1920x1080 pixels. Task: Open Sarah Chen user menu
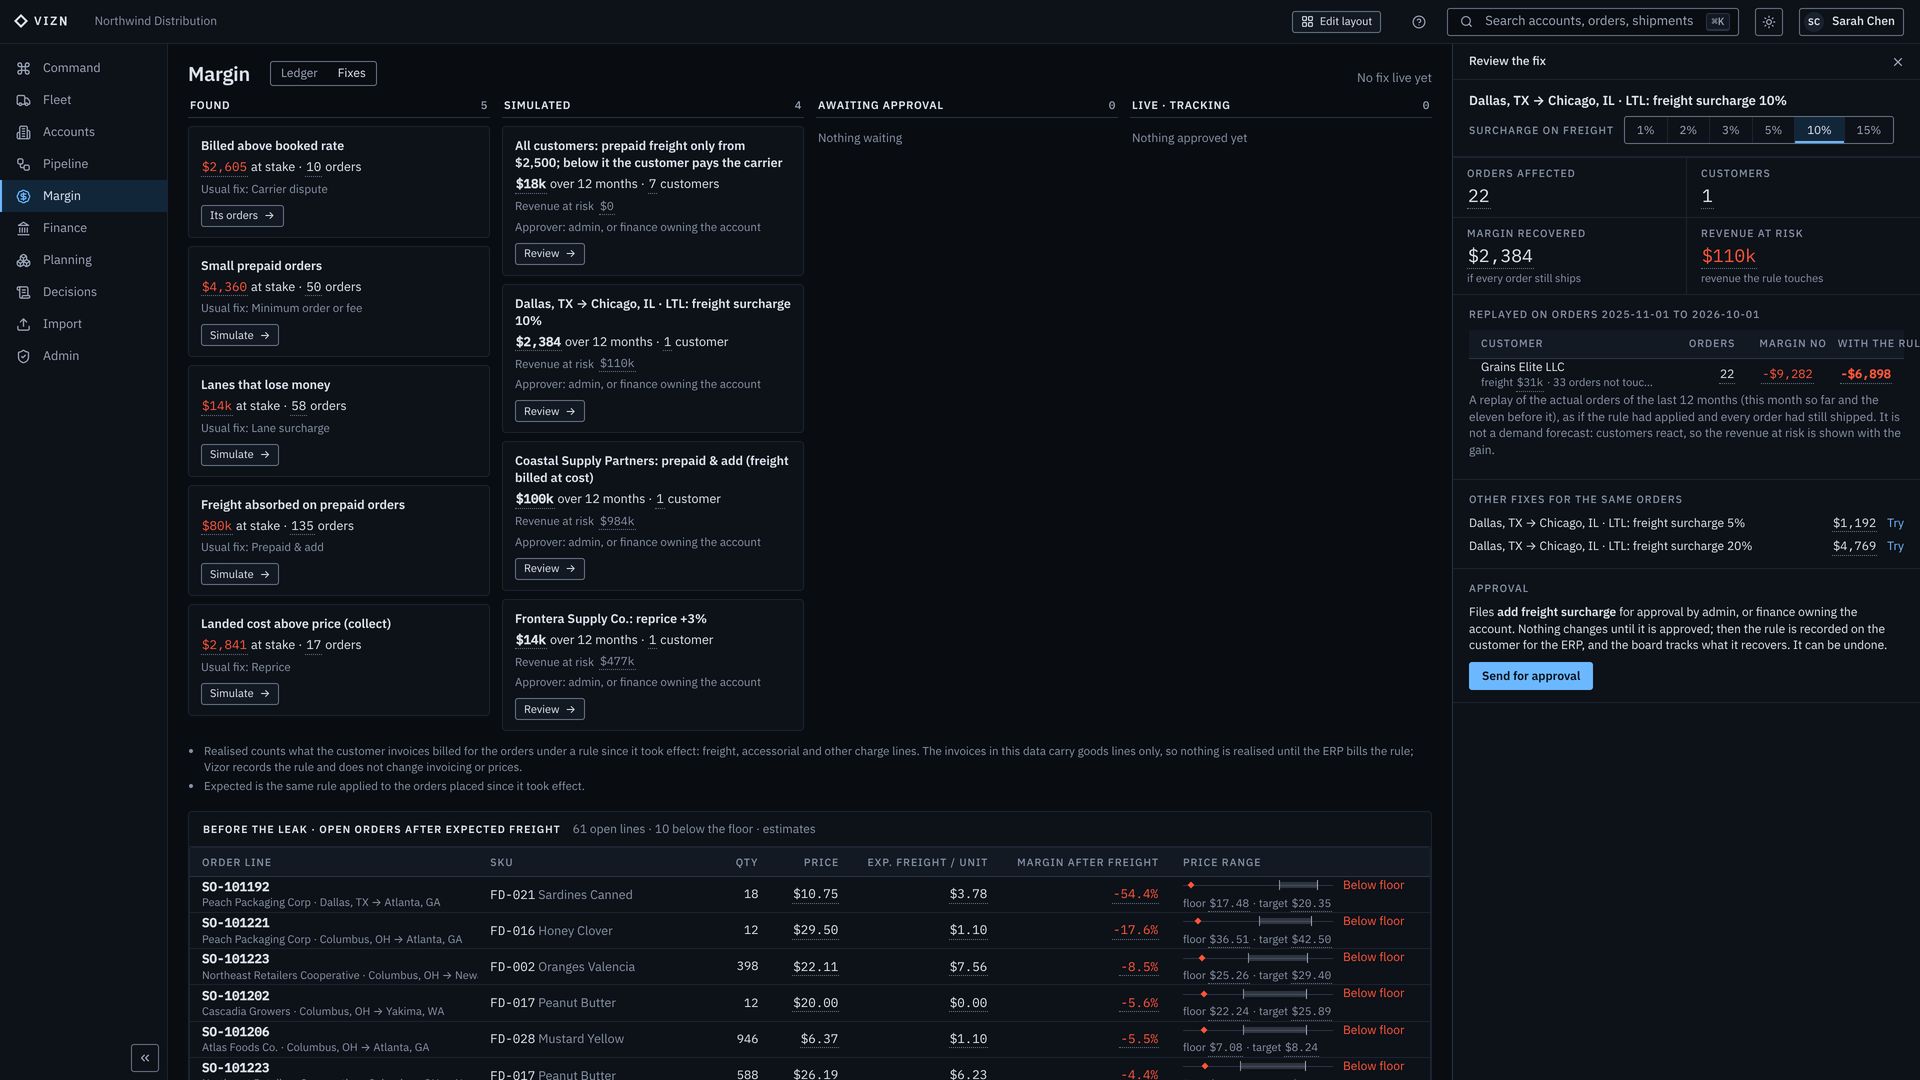(x=1850, y=22)
